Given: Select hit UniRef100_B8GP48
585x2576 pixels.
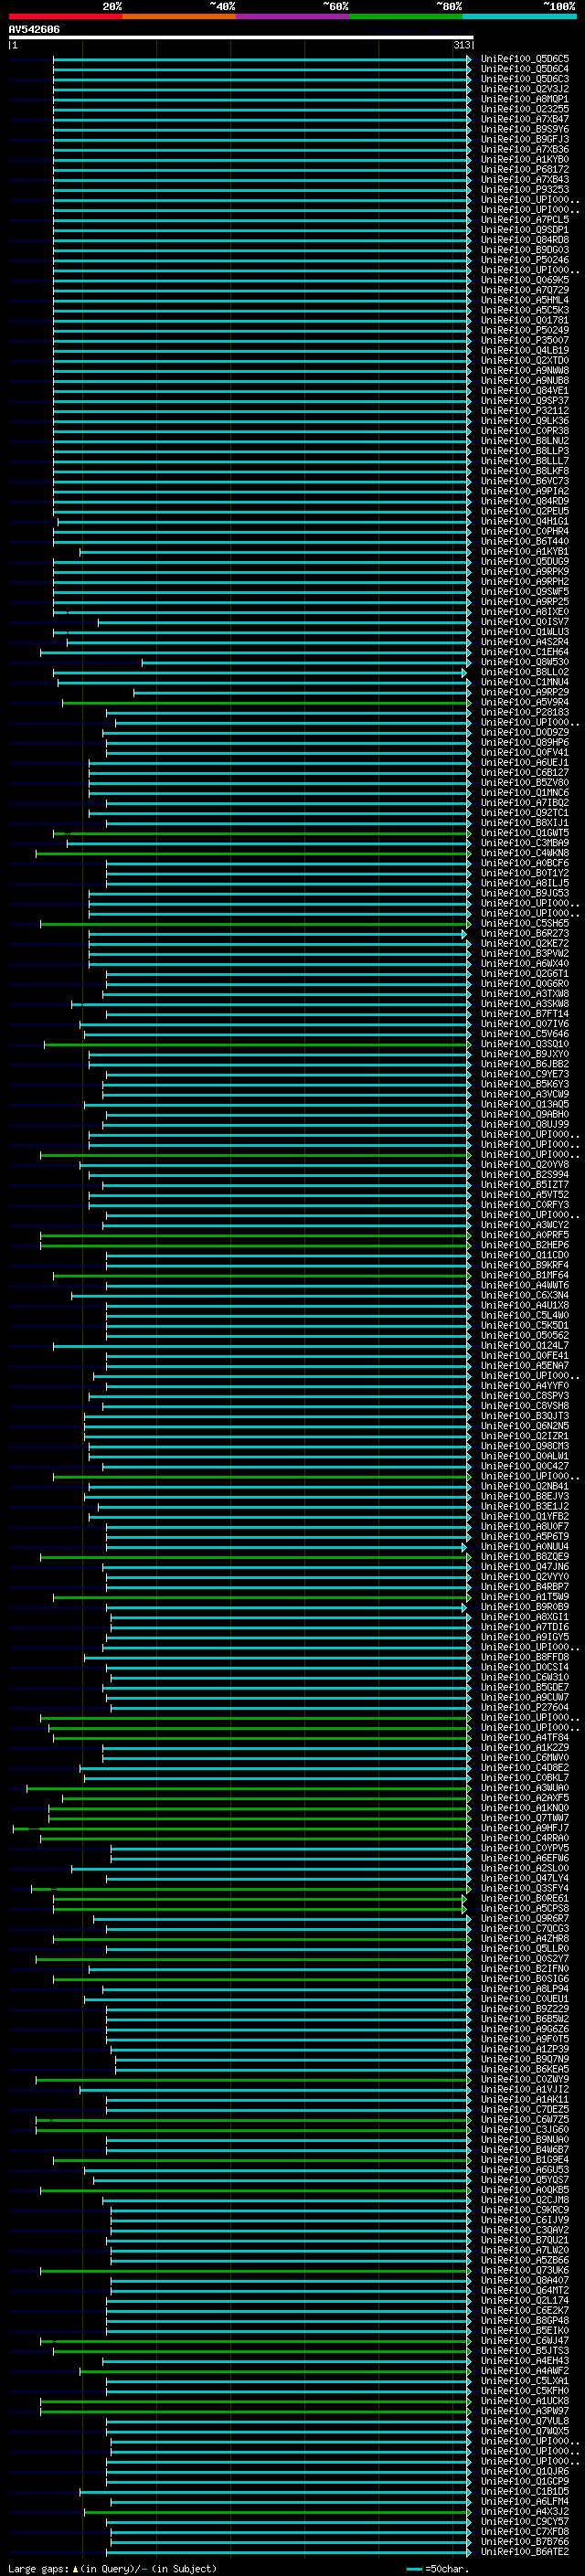Looking at the screenshot, I should (524, 2321).
